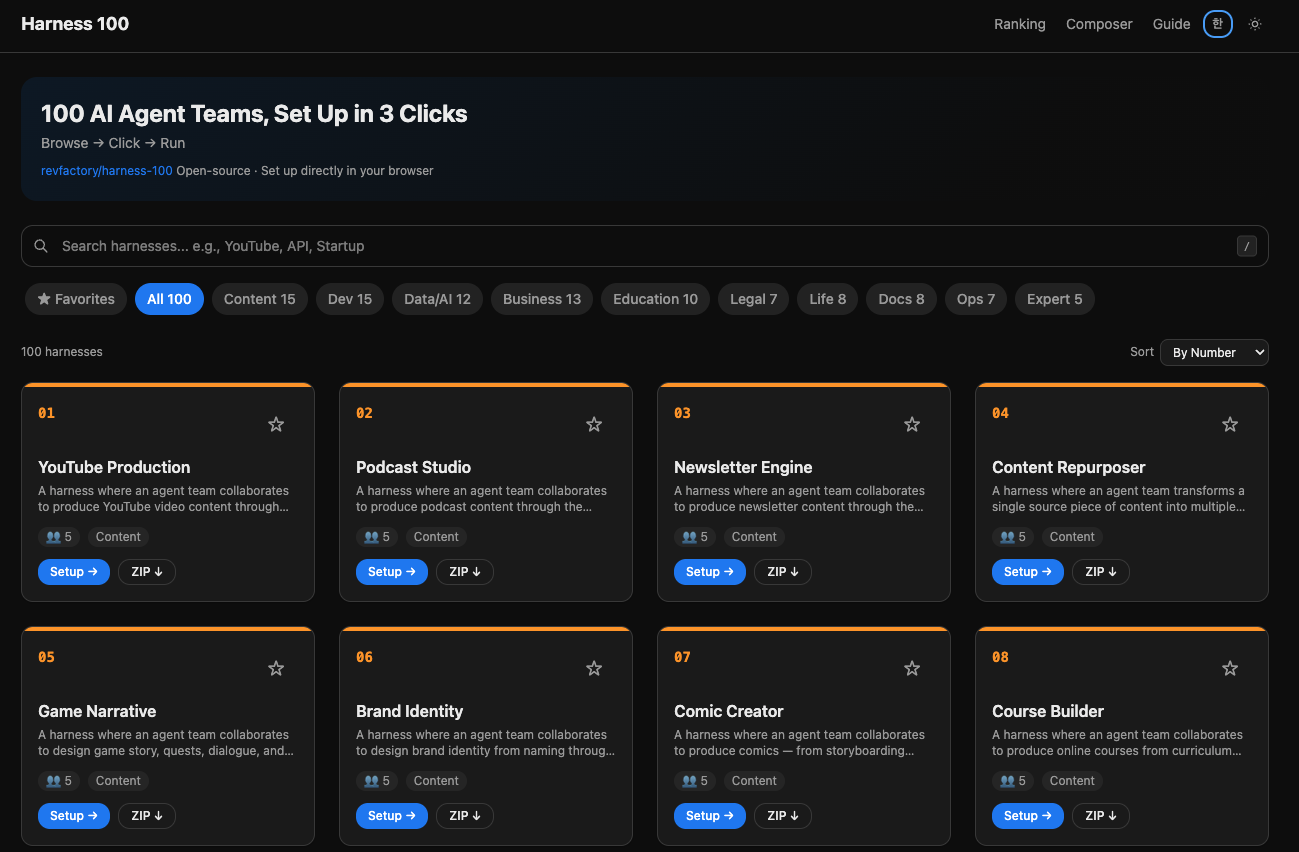Focus the Search harnesses input field

tap(645, 246)
